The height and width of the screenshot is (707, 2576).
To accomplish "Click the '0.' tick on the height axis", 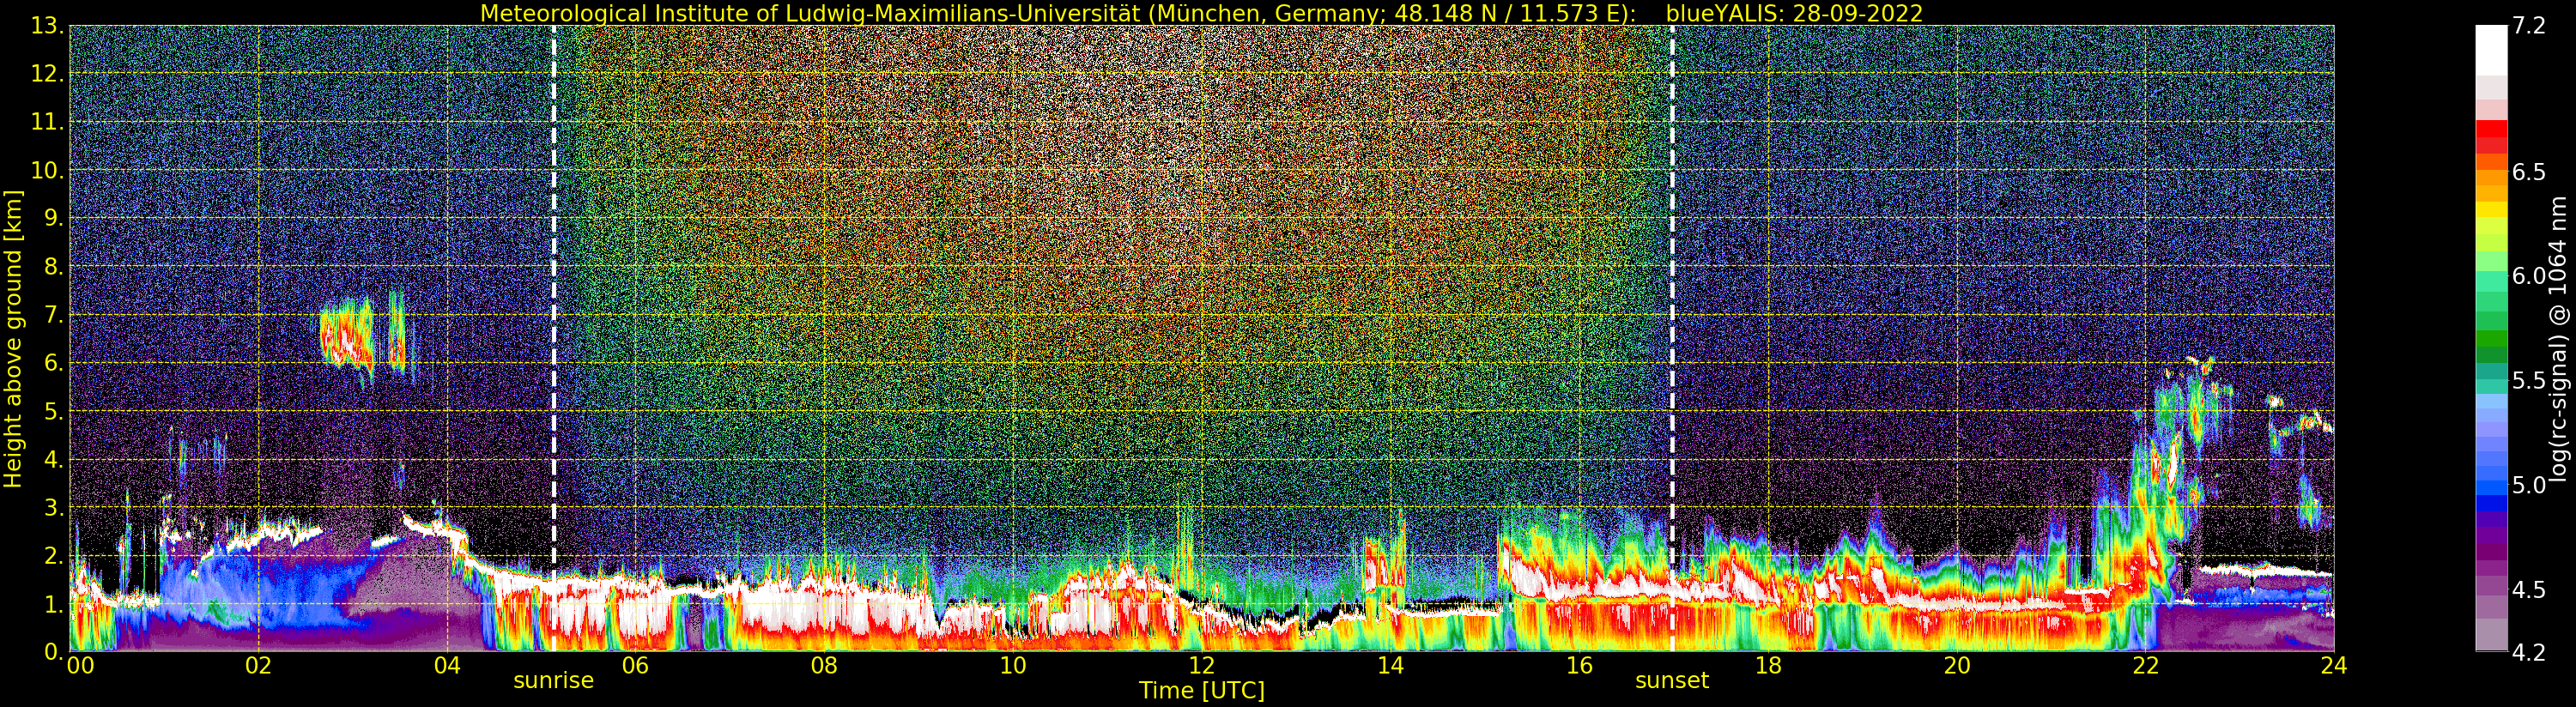I will point(54,652).
